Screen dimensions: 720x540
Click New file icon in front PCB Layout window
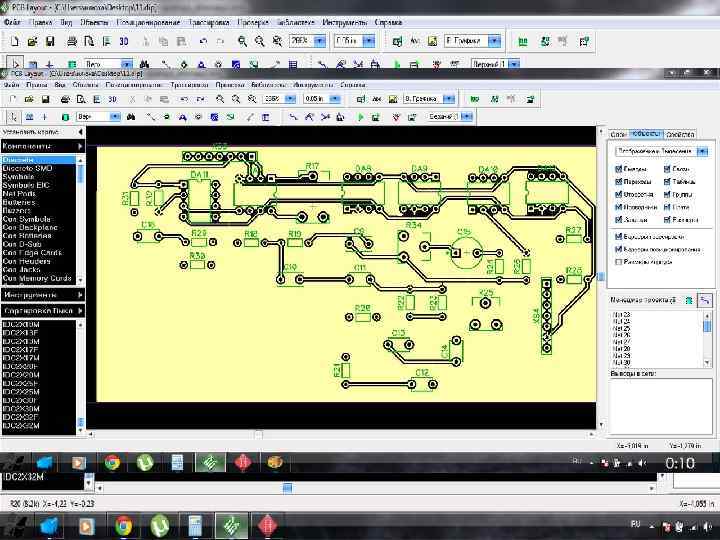(x=13, y=99)
